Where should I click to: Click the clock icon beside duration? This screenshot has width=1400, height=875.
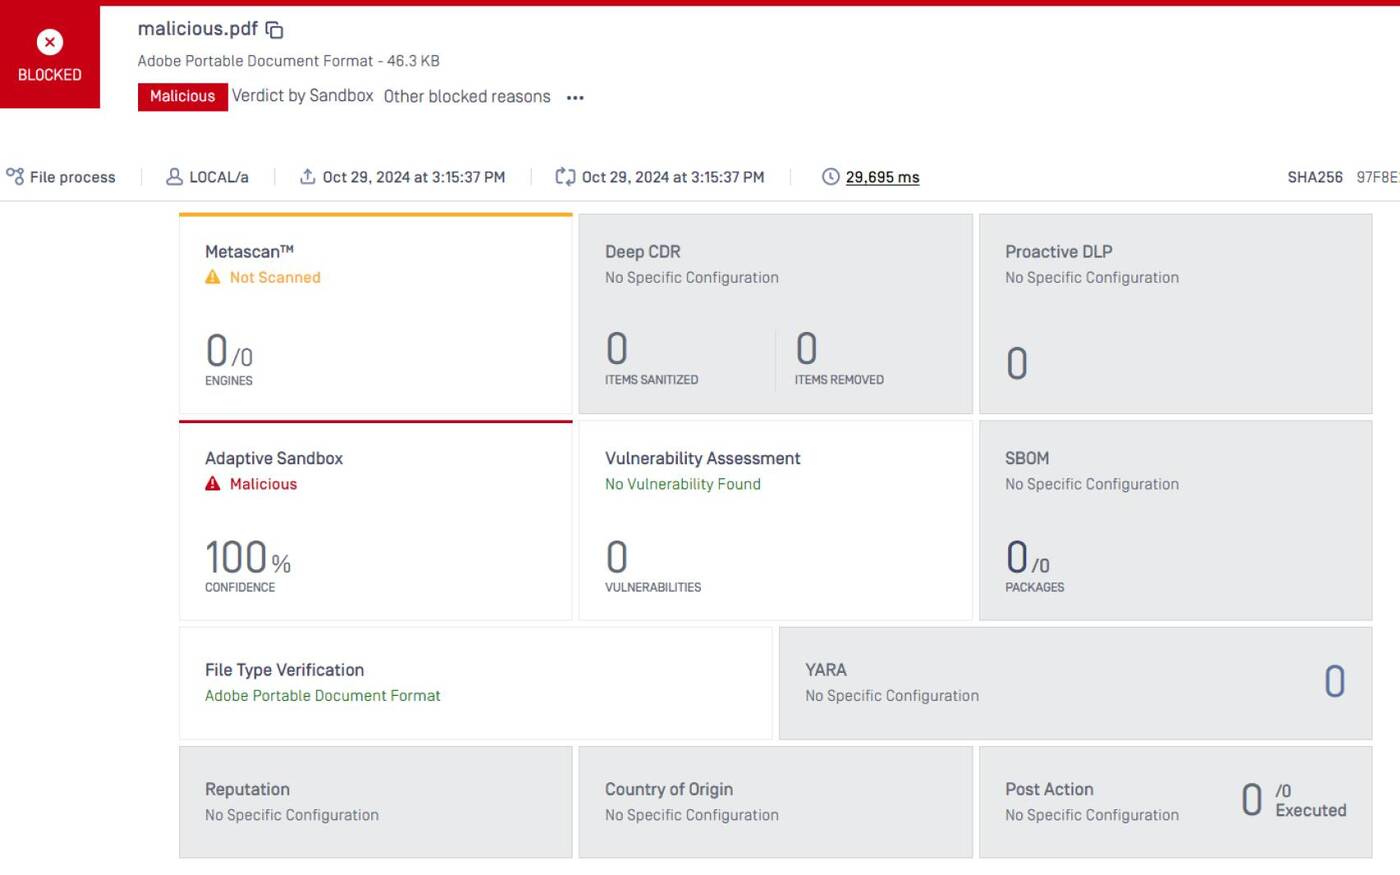tap(830, 177)
